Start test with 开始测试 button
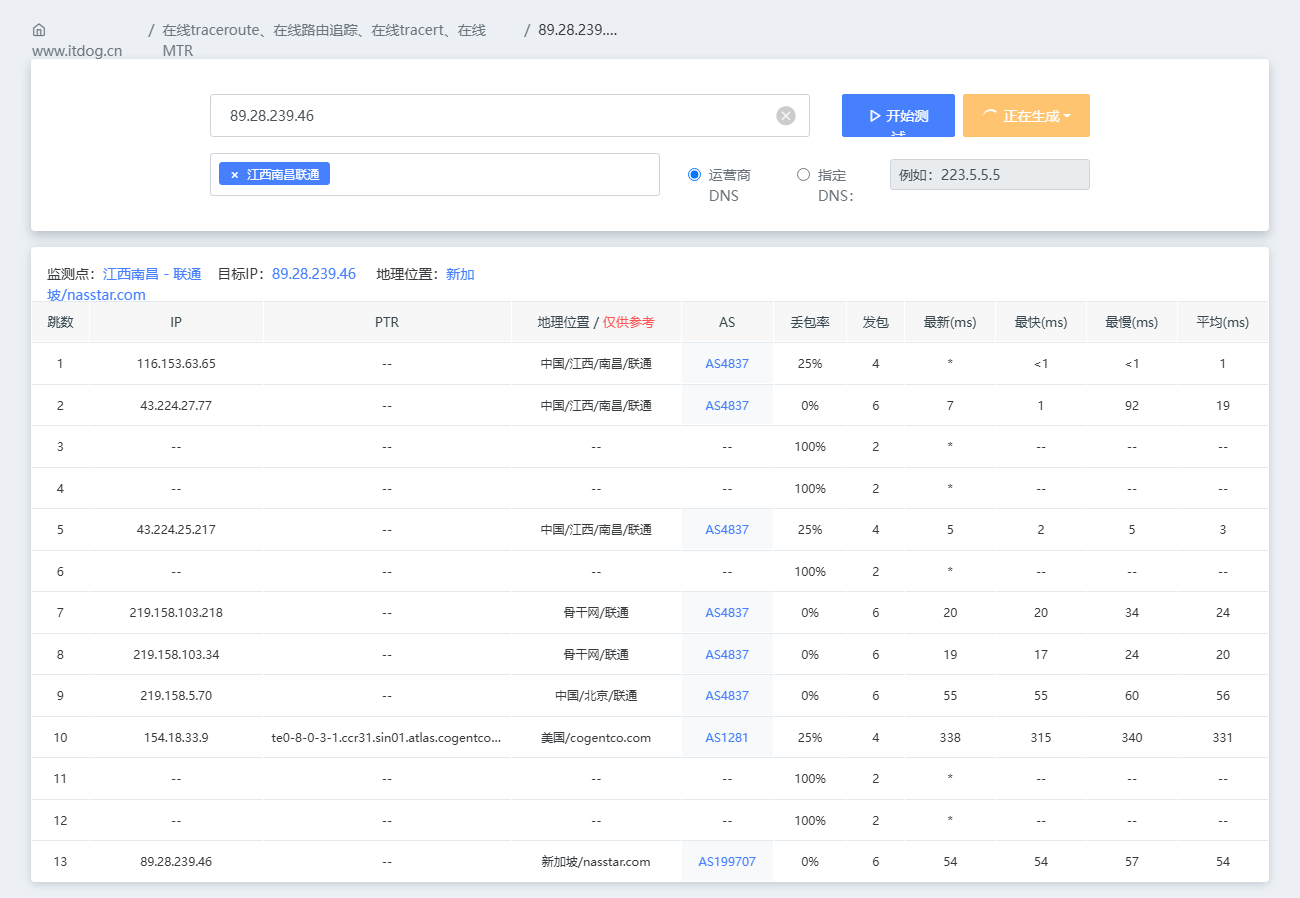Image resolution: width=1300 pixels, height=898 pixels. coord(898,115)
